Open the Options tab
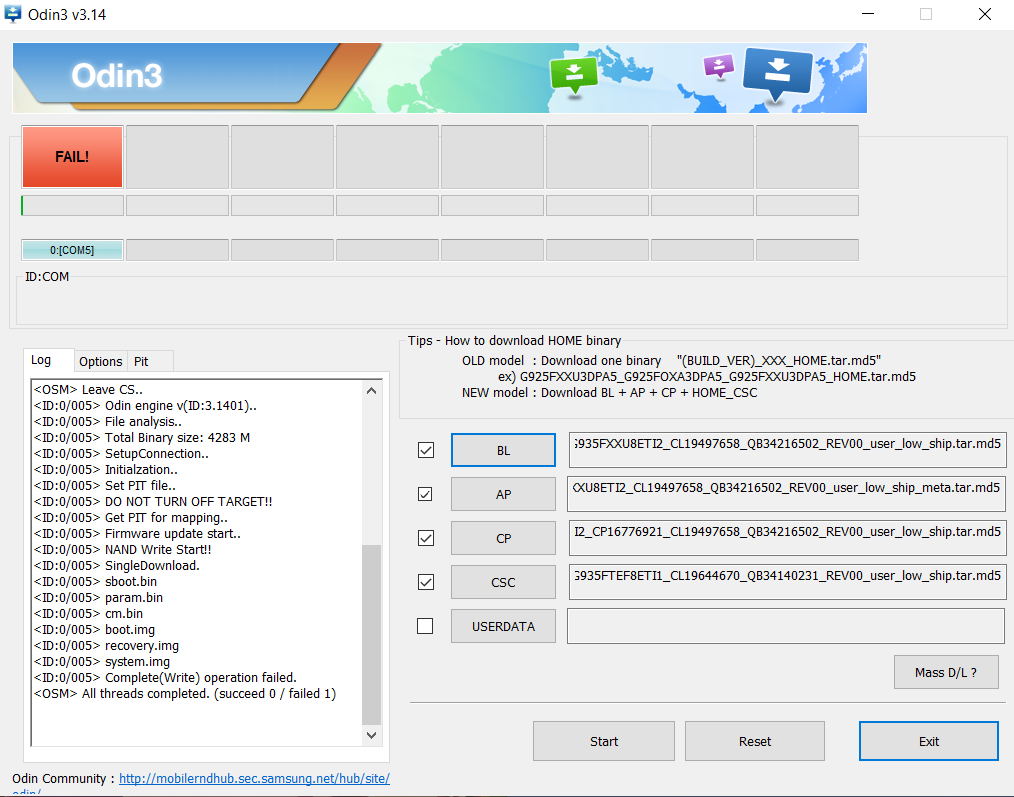This screenshot has width=1014, height=797. (x=100, y=362)
